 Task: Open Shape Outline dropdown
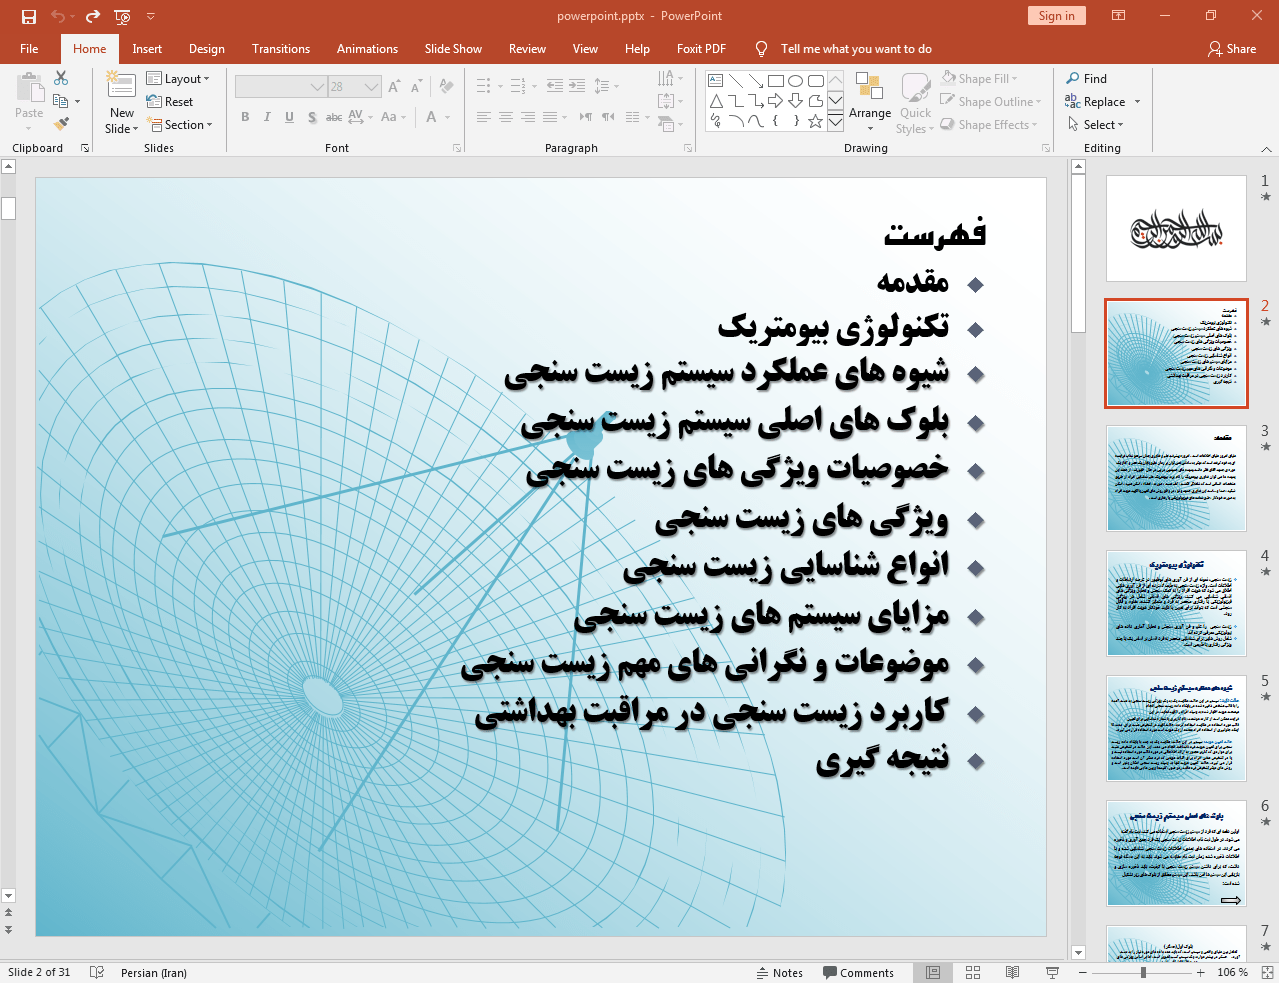(992, 101)
